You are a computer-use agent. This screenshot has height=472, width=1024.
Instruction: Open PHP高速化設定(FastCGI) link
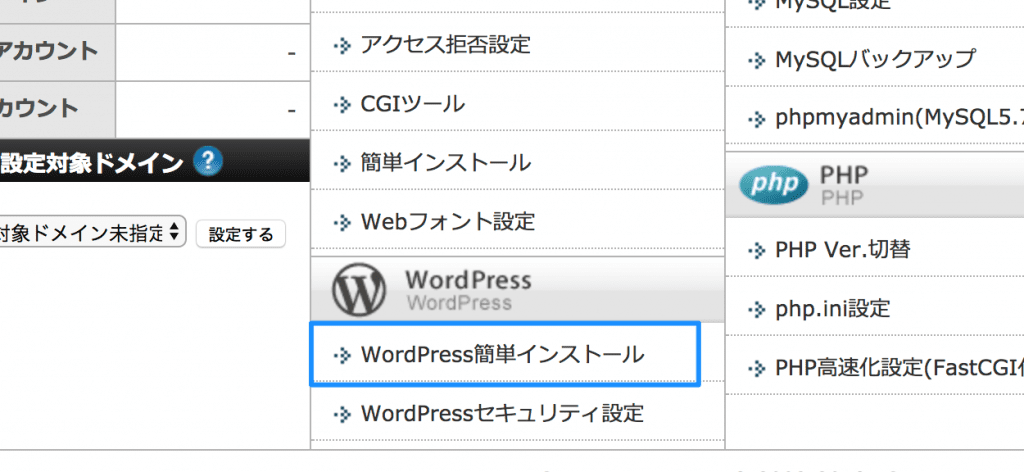tap(899, 369)
